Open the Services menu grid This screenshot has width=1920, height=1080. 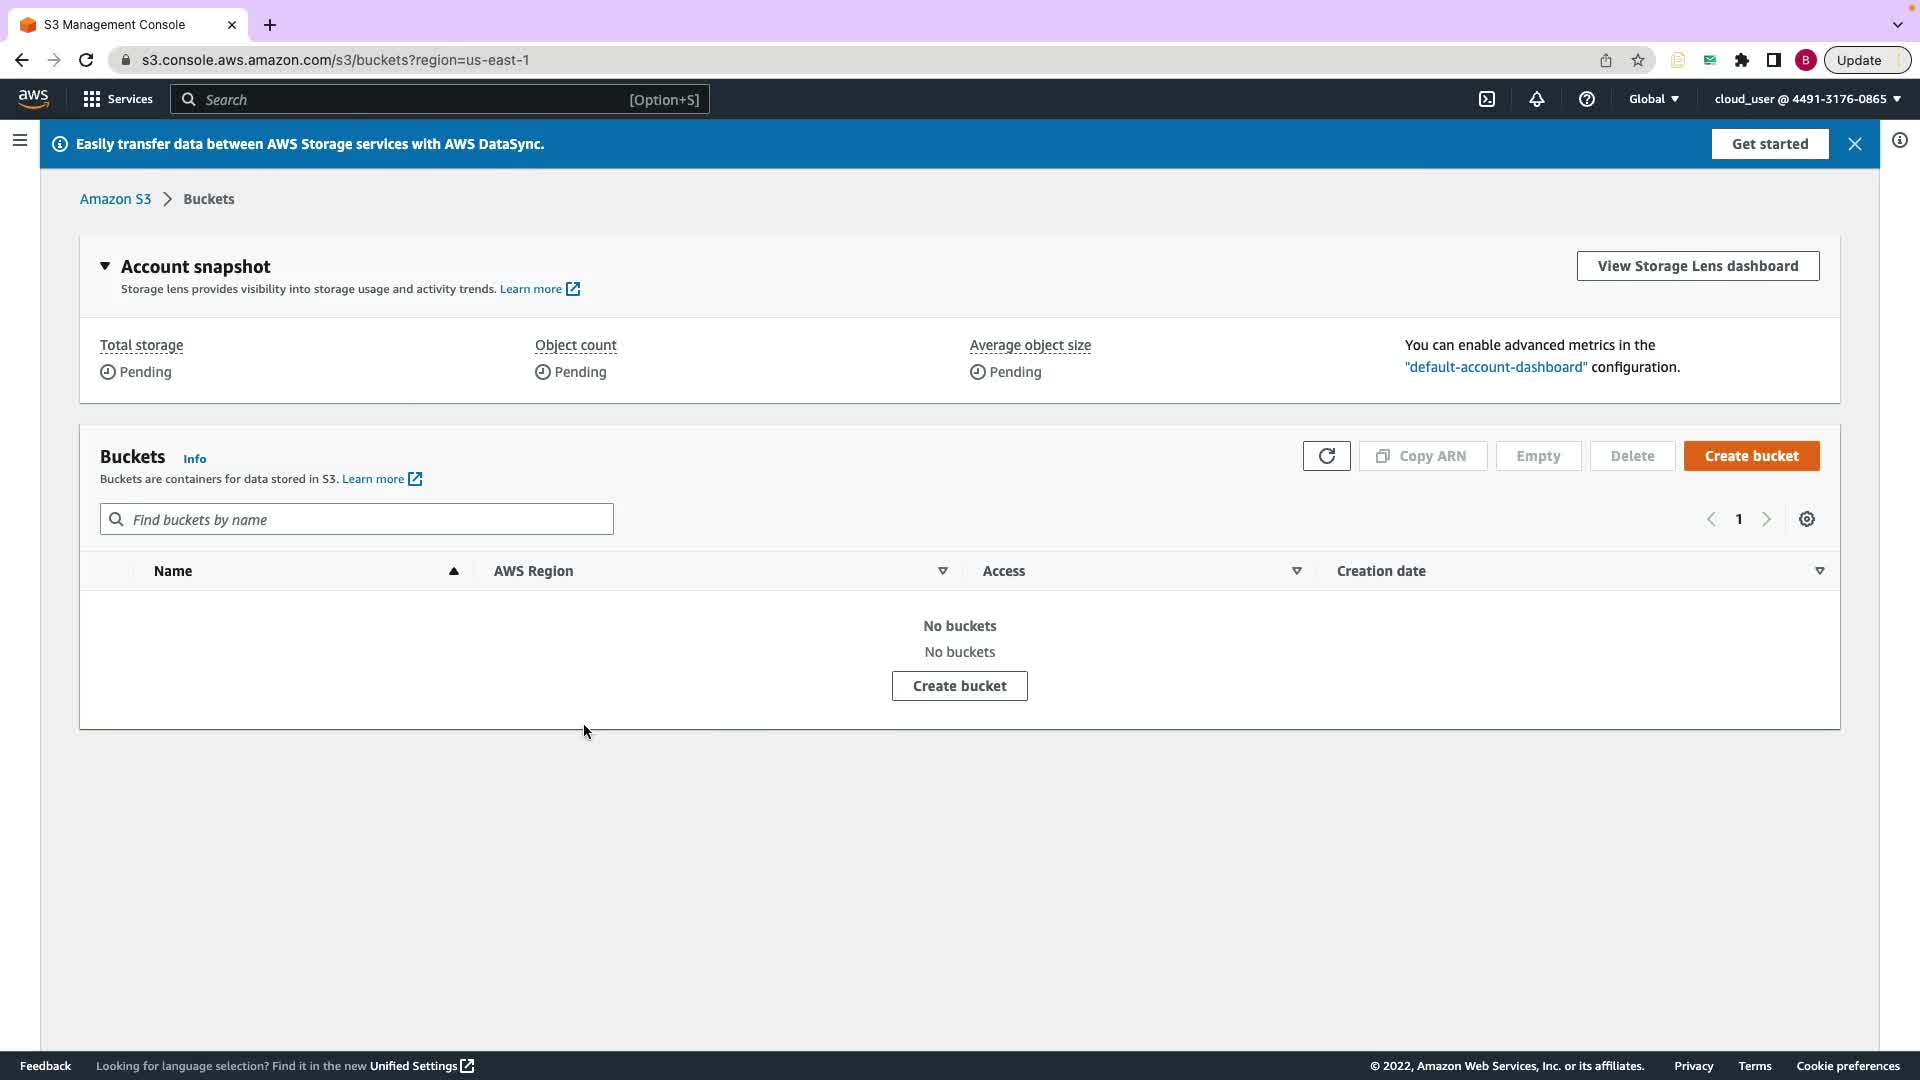(x=118, y=99)
